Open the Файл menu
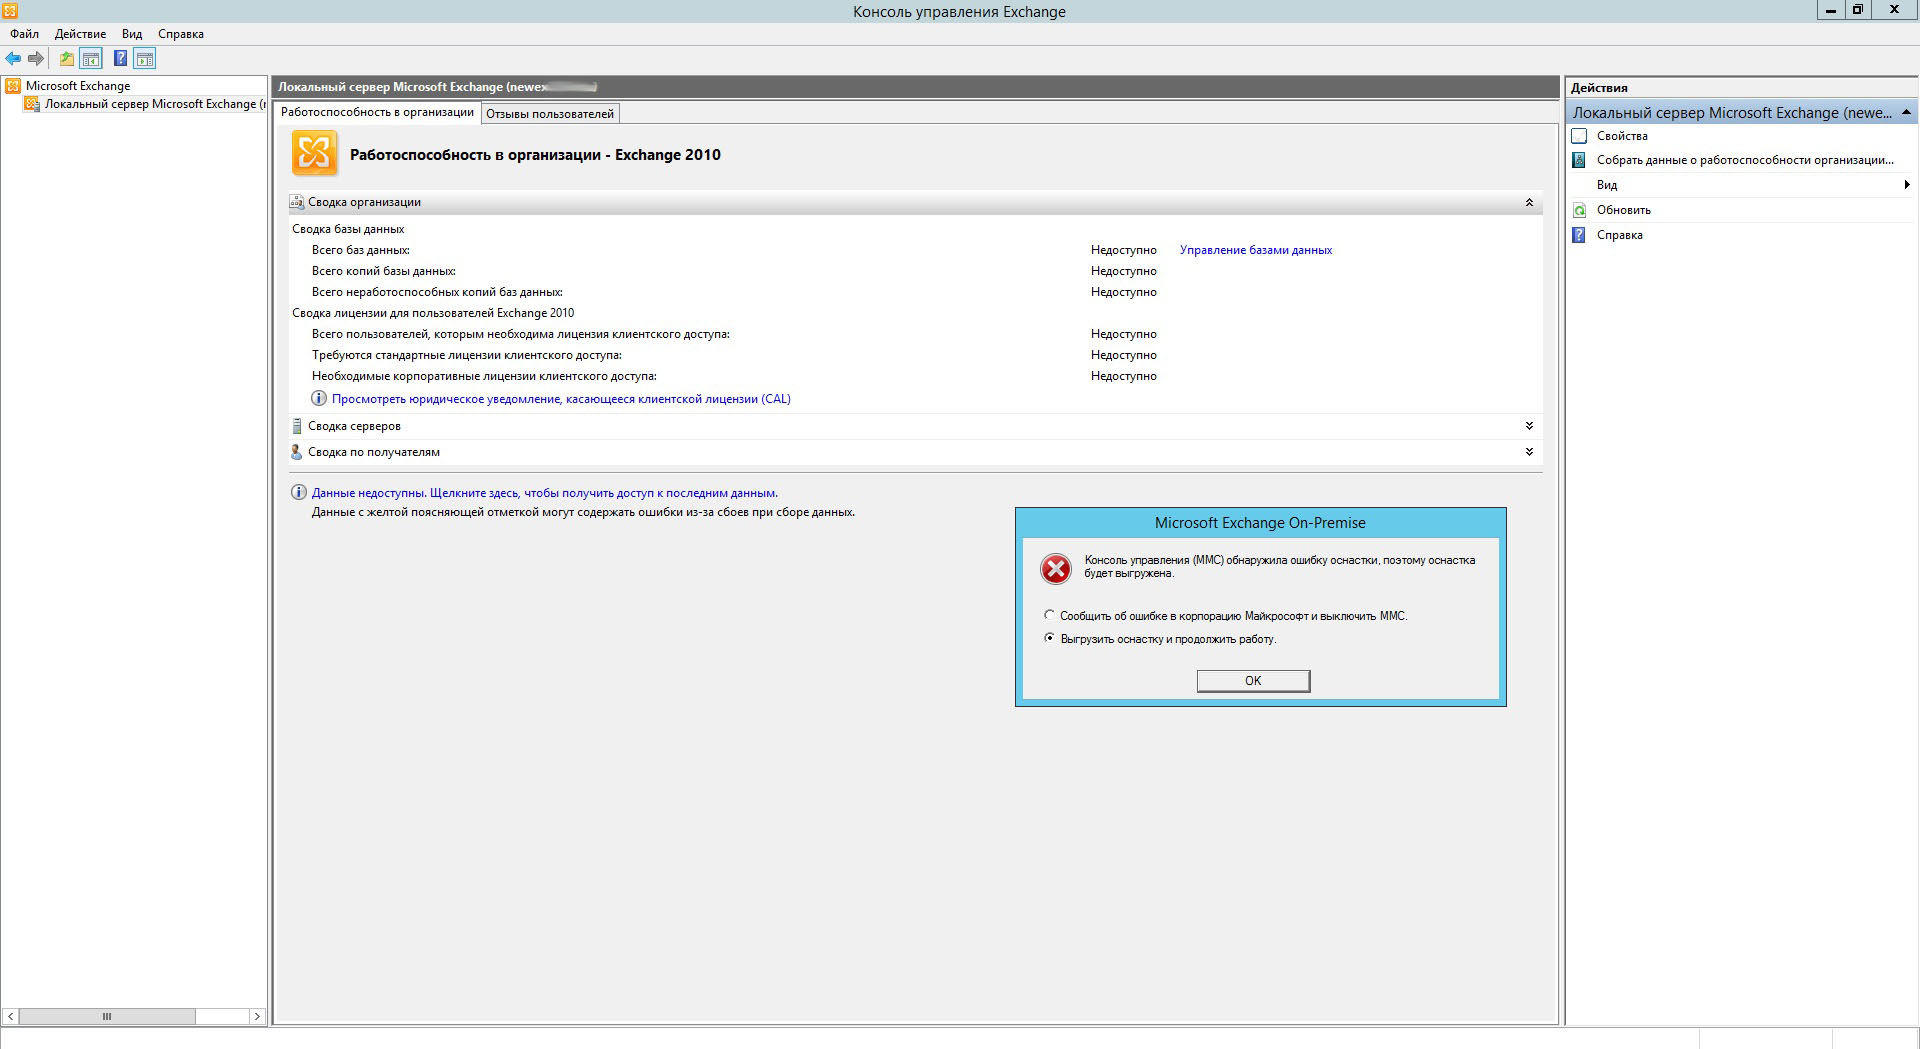Viewport: 1920px width, 1049px height. [x=25, y=34]
